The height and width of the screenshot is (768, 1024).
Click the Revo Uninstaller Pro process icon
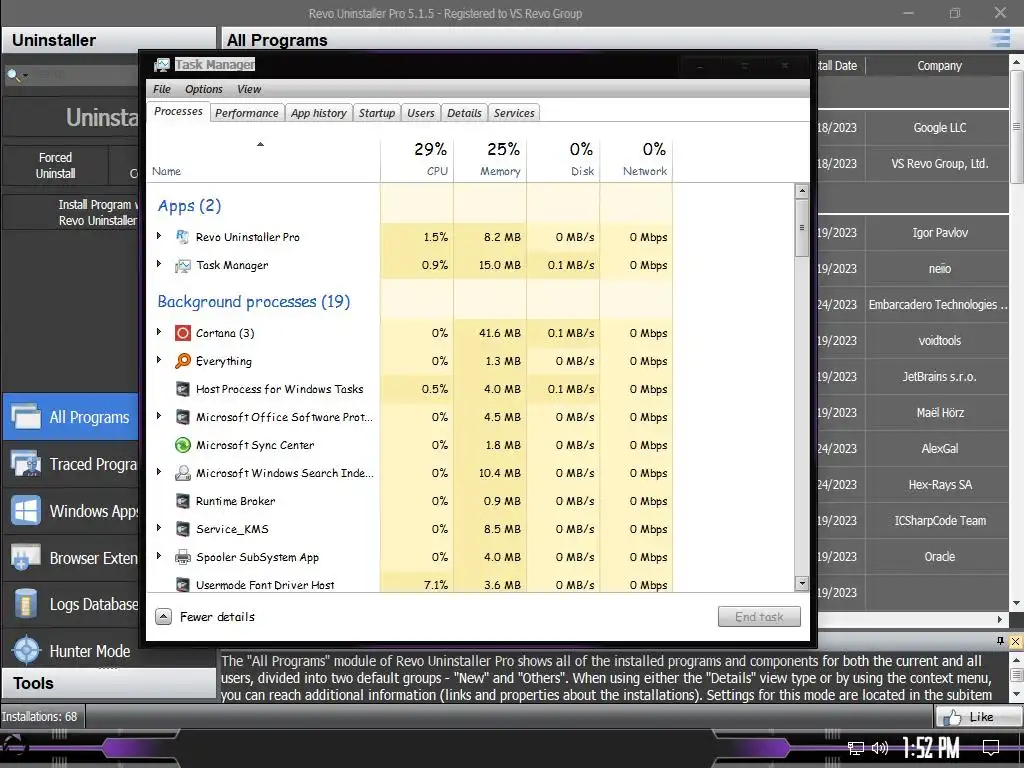pyautogui.click(x=183, y=237)
